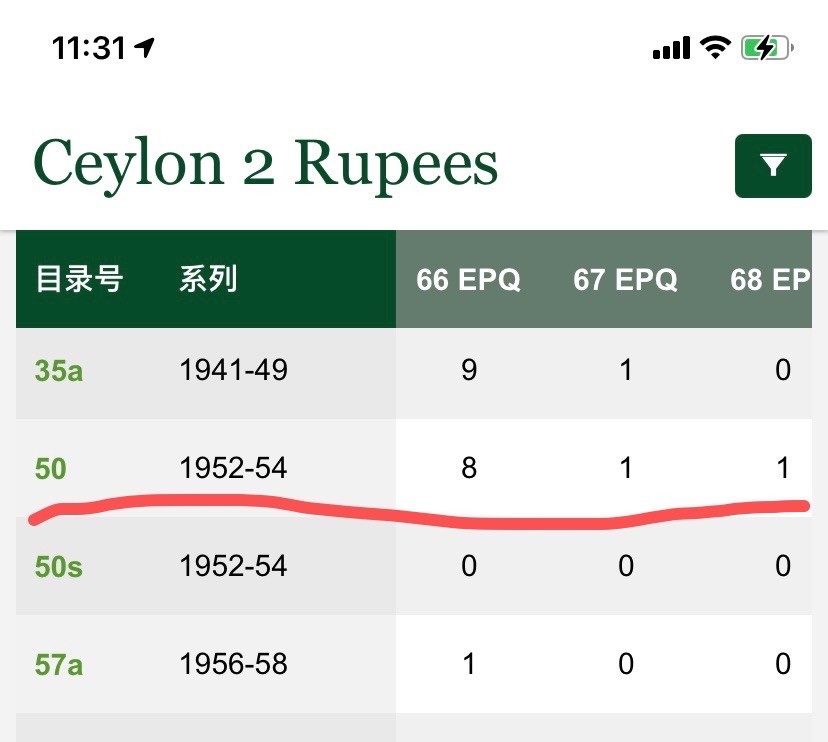Open the filter funnel button

tap(773, 166)
